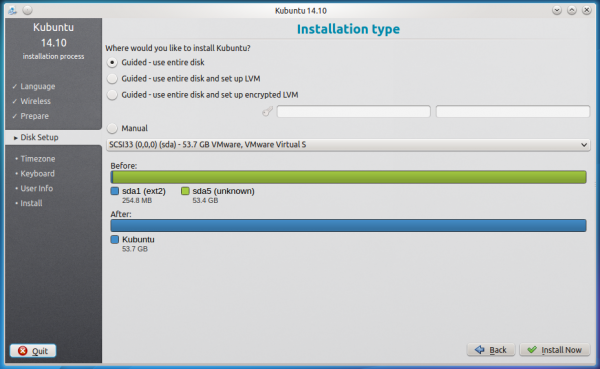Select the Prepare step in sidebar
This screenshot has width=600, height=369.
(34, 116)
